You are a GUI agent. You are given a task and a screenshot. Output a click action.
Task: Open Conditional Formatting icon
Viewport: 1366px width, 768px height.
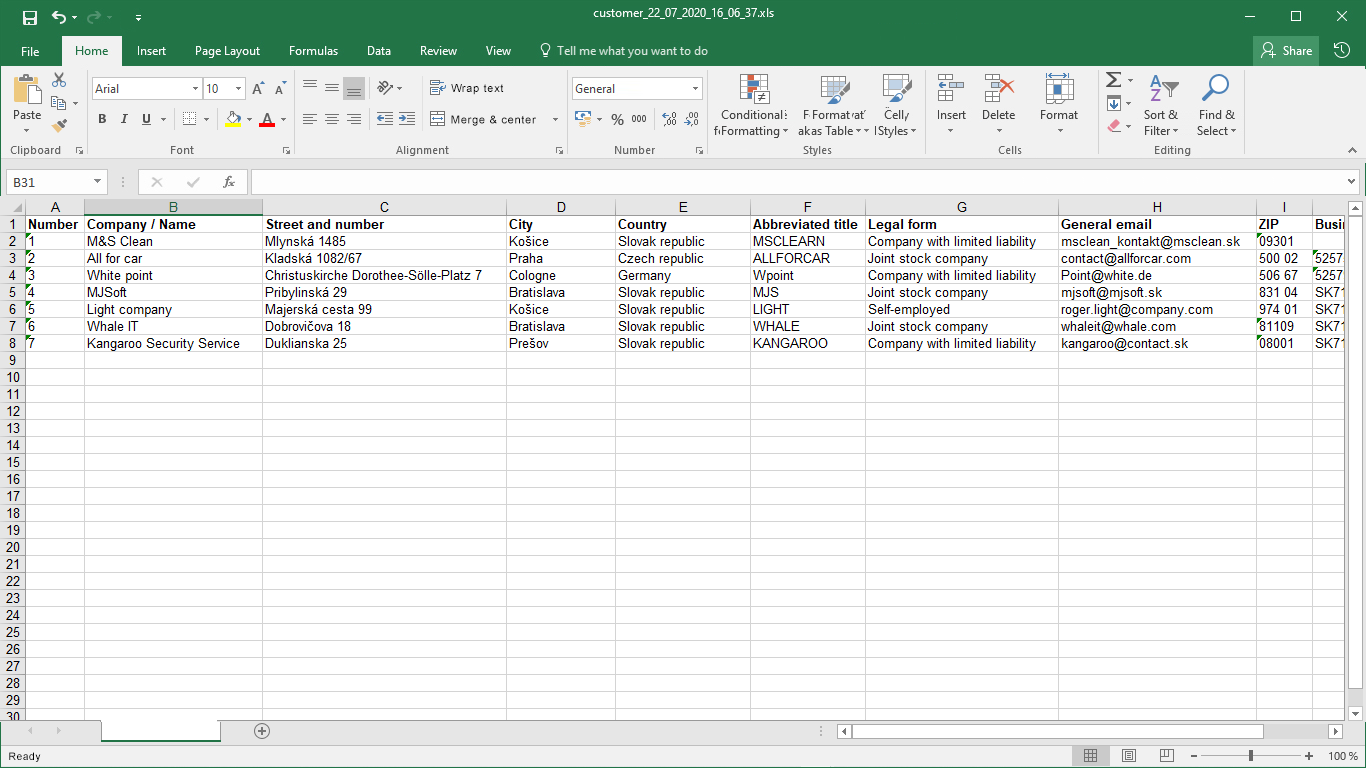point(754,89)
